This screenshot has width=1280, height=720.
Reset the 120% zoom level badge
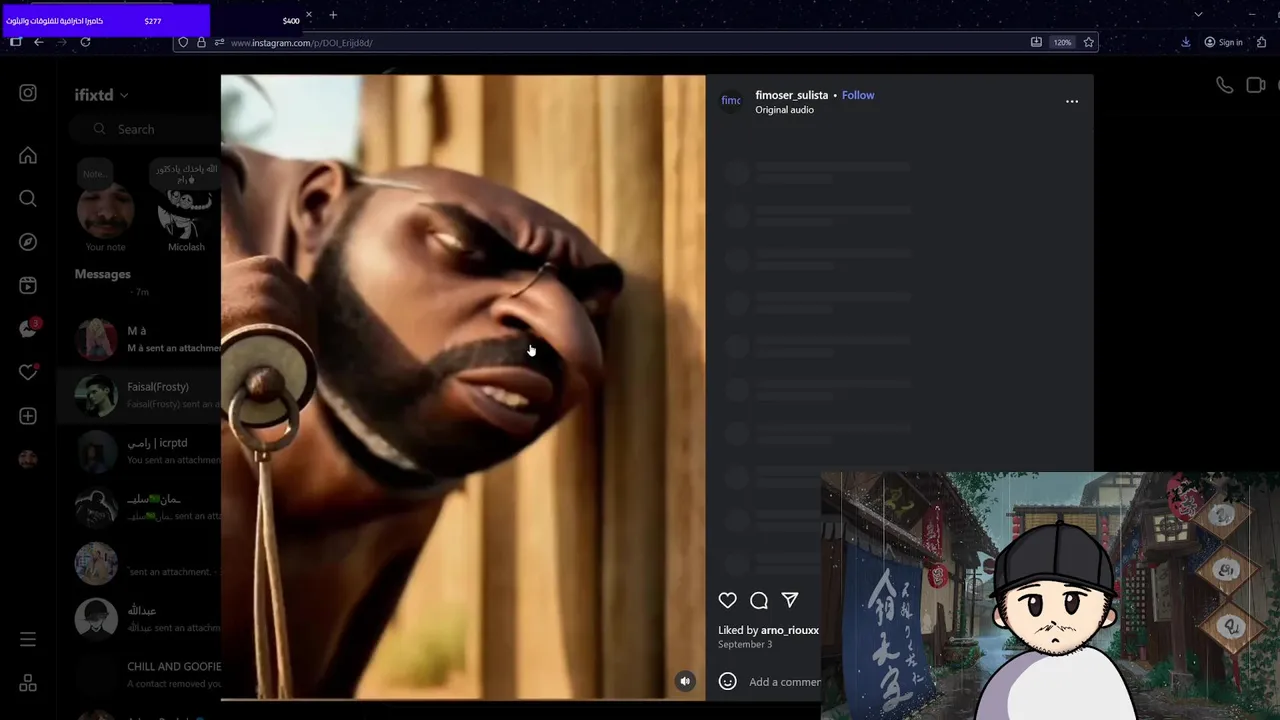point(1062,42)
